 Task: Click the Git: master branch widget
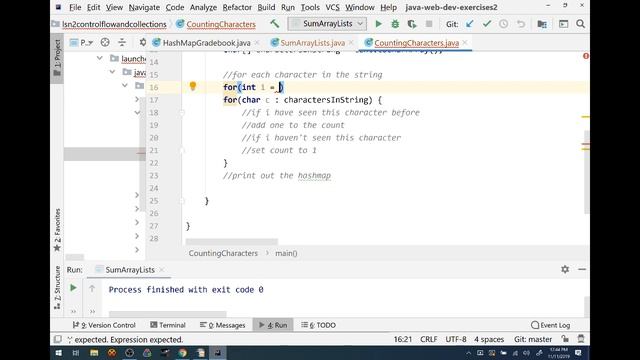coord(533,339)
